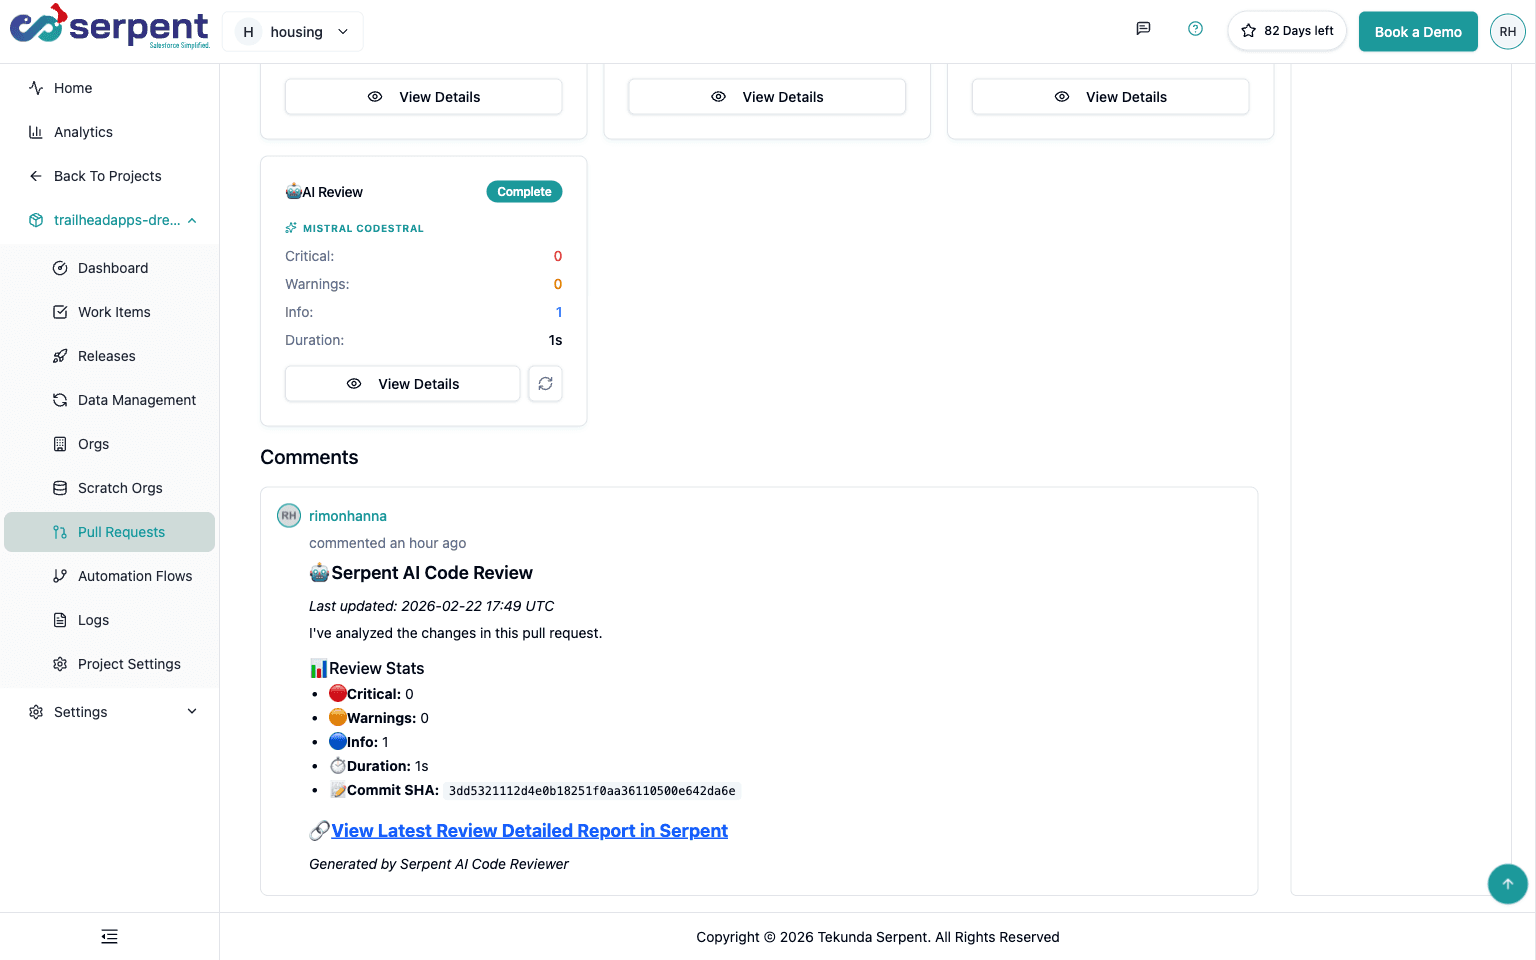1536x960 pixels.
Task: Open the chat messages icon in header
Action: (x=1143, y=29)
